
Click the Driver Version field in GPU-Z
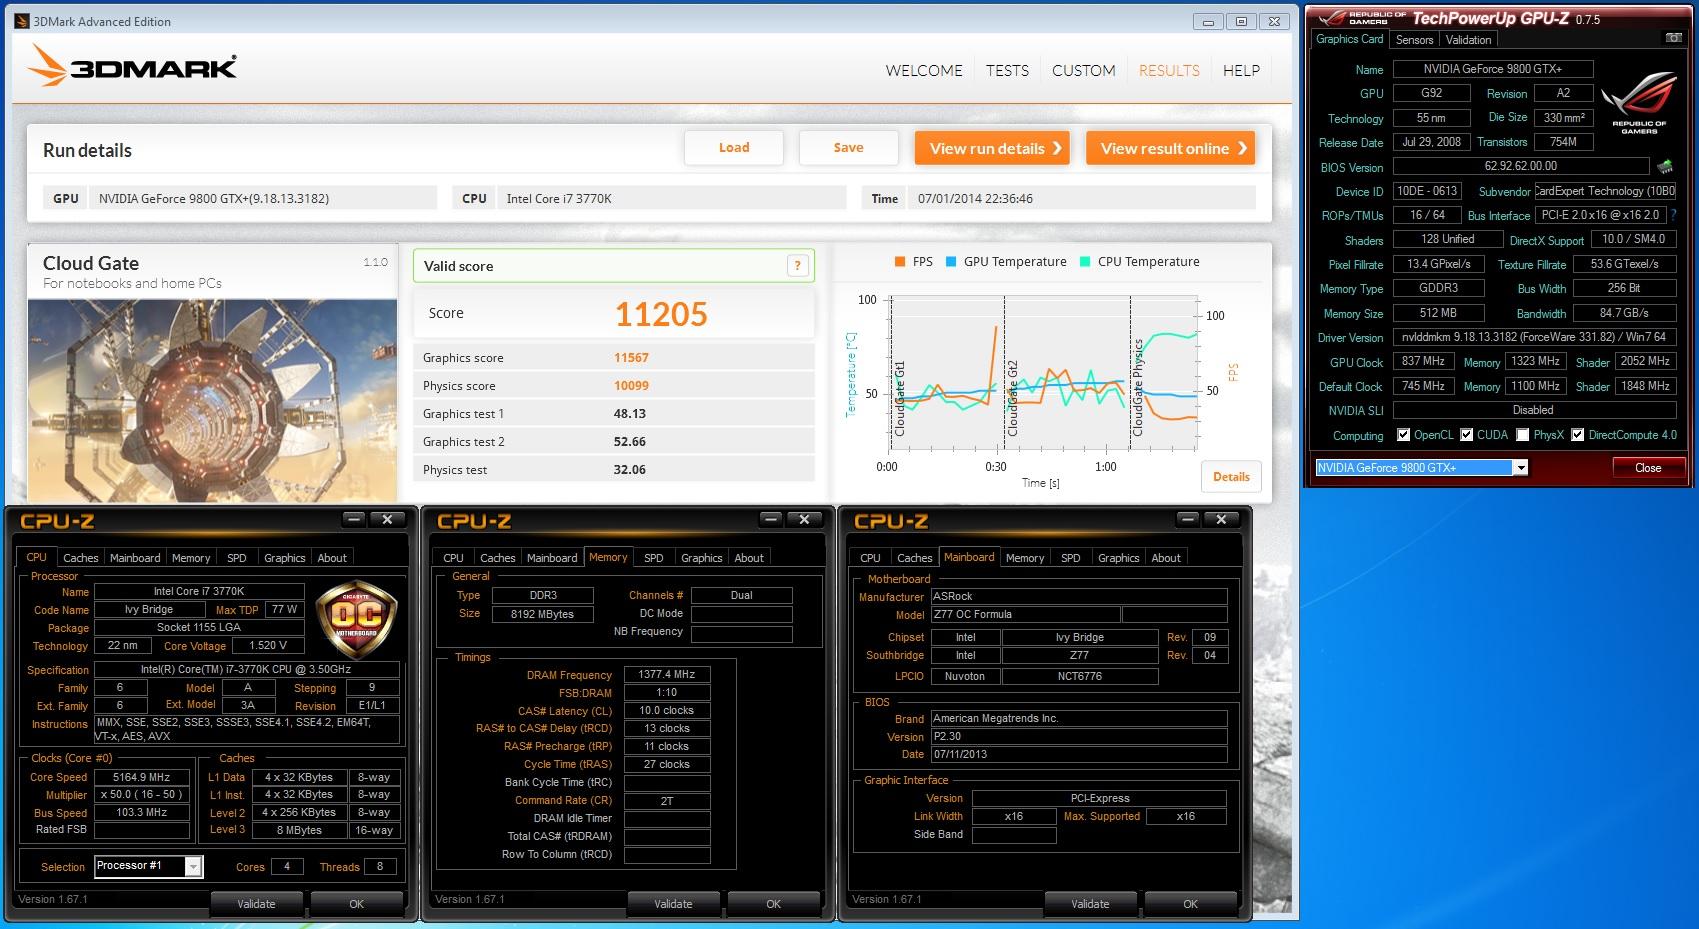[1534, 338]
